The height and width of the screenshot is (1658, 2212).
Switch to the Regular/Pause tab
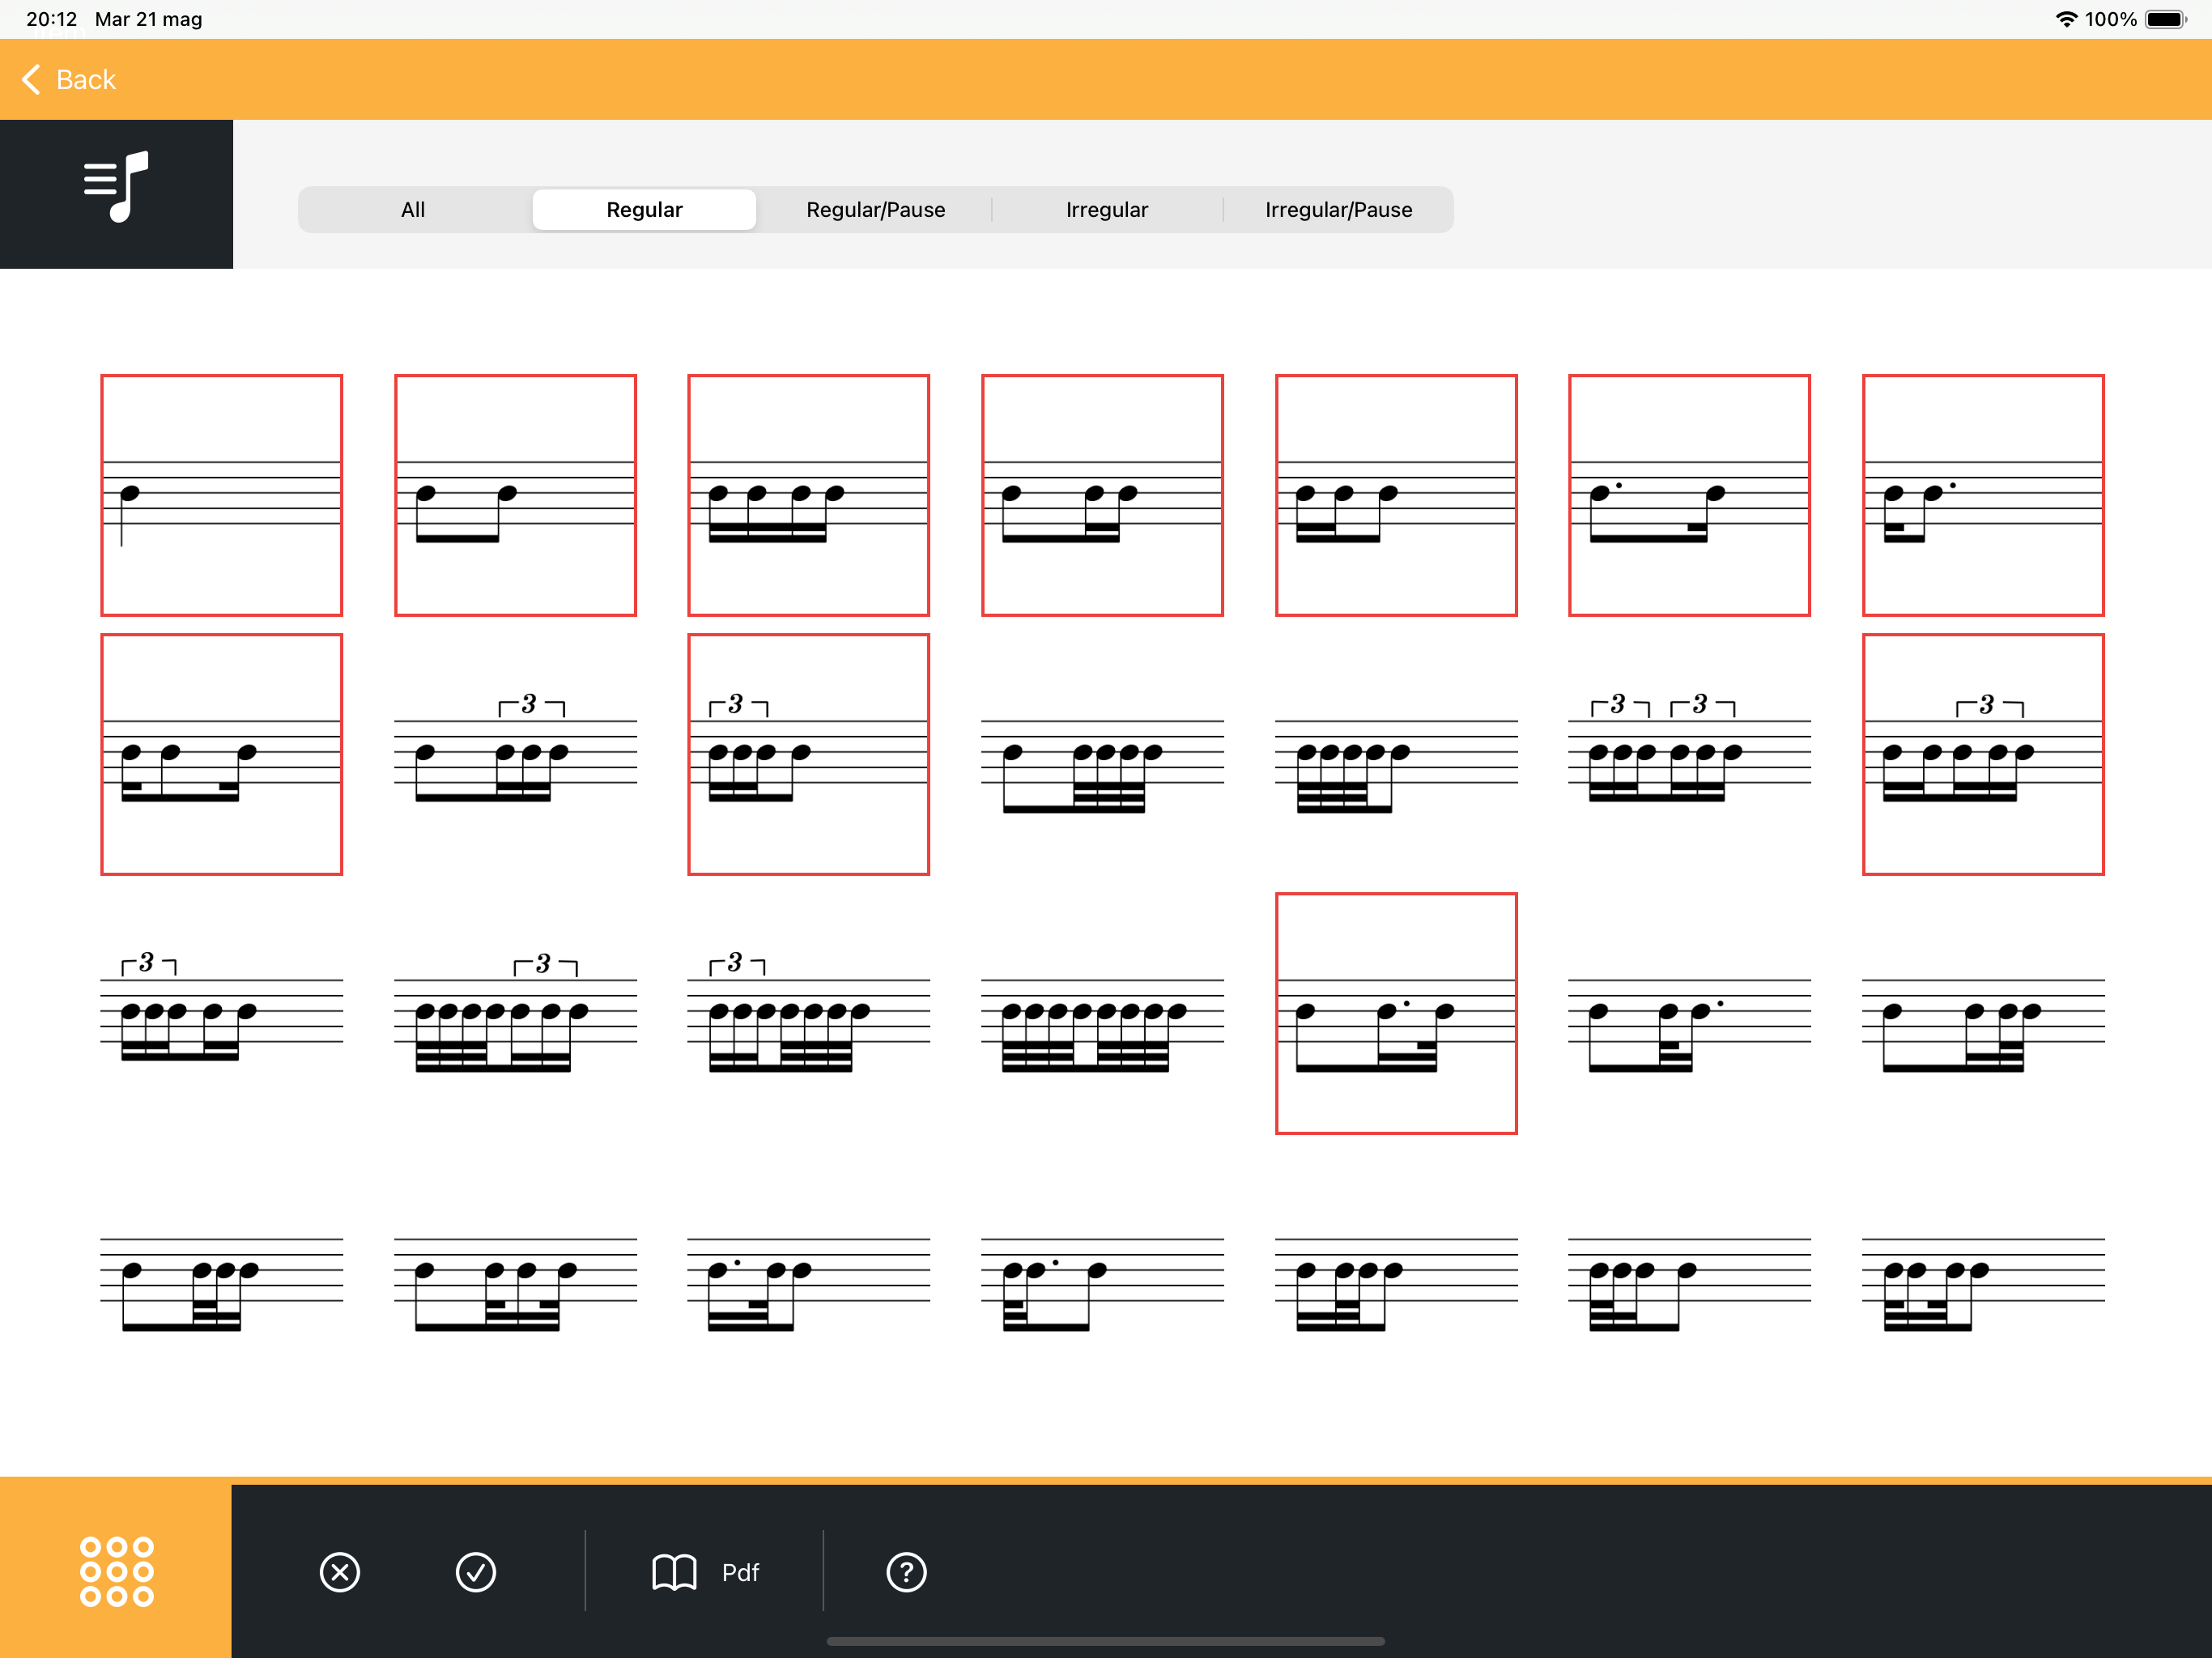pyautogui.click(x=875, y=210)
